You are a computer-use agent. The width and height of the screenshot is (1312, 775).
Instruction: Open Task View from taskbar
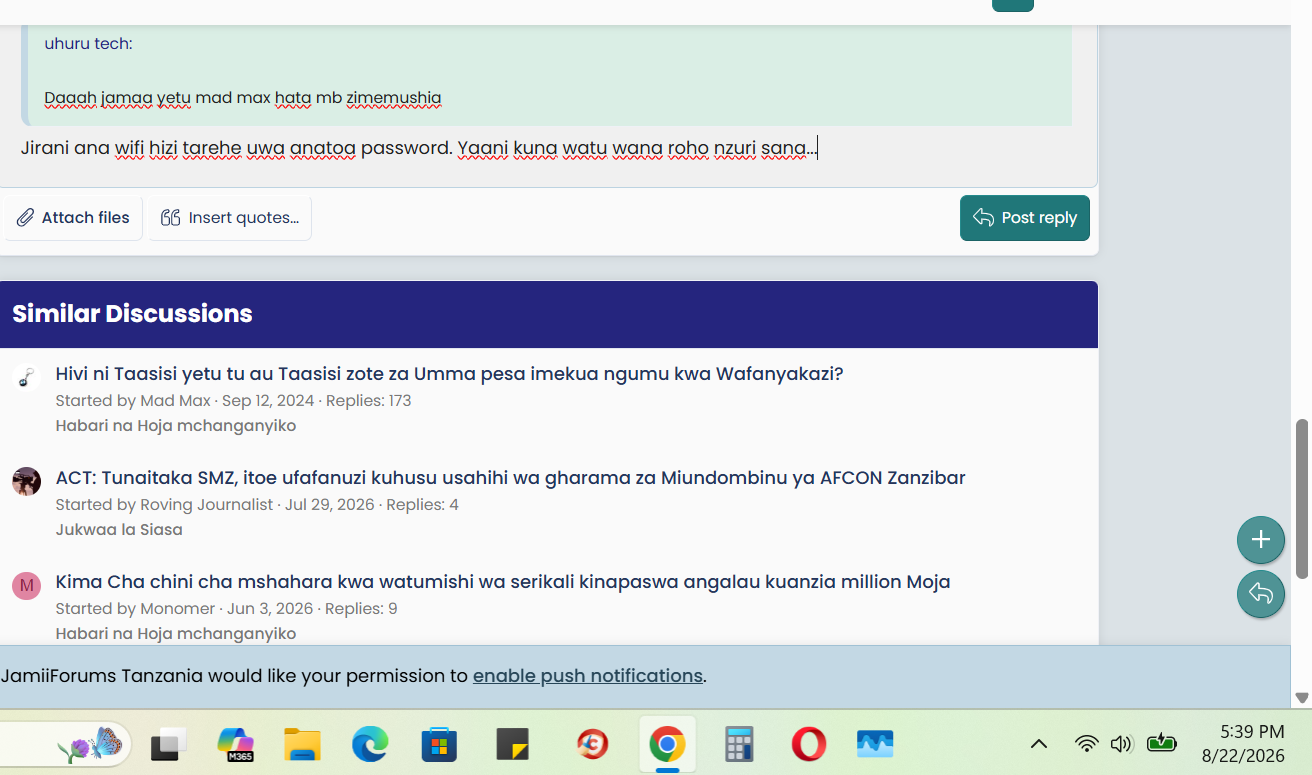coord(169,745)
